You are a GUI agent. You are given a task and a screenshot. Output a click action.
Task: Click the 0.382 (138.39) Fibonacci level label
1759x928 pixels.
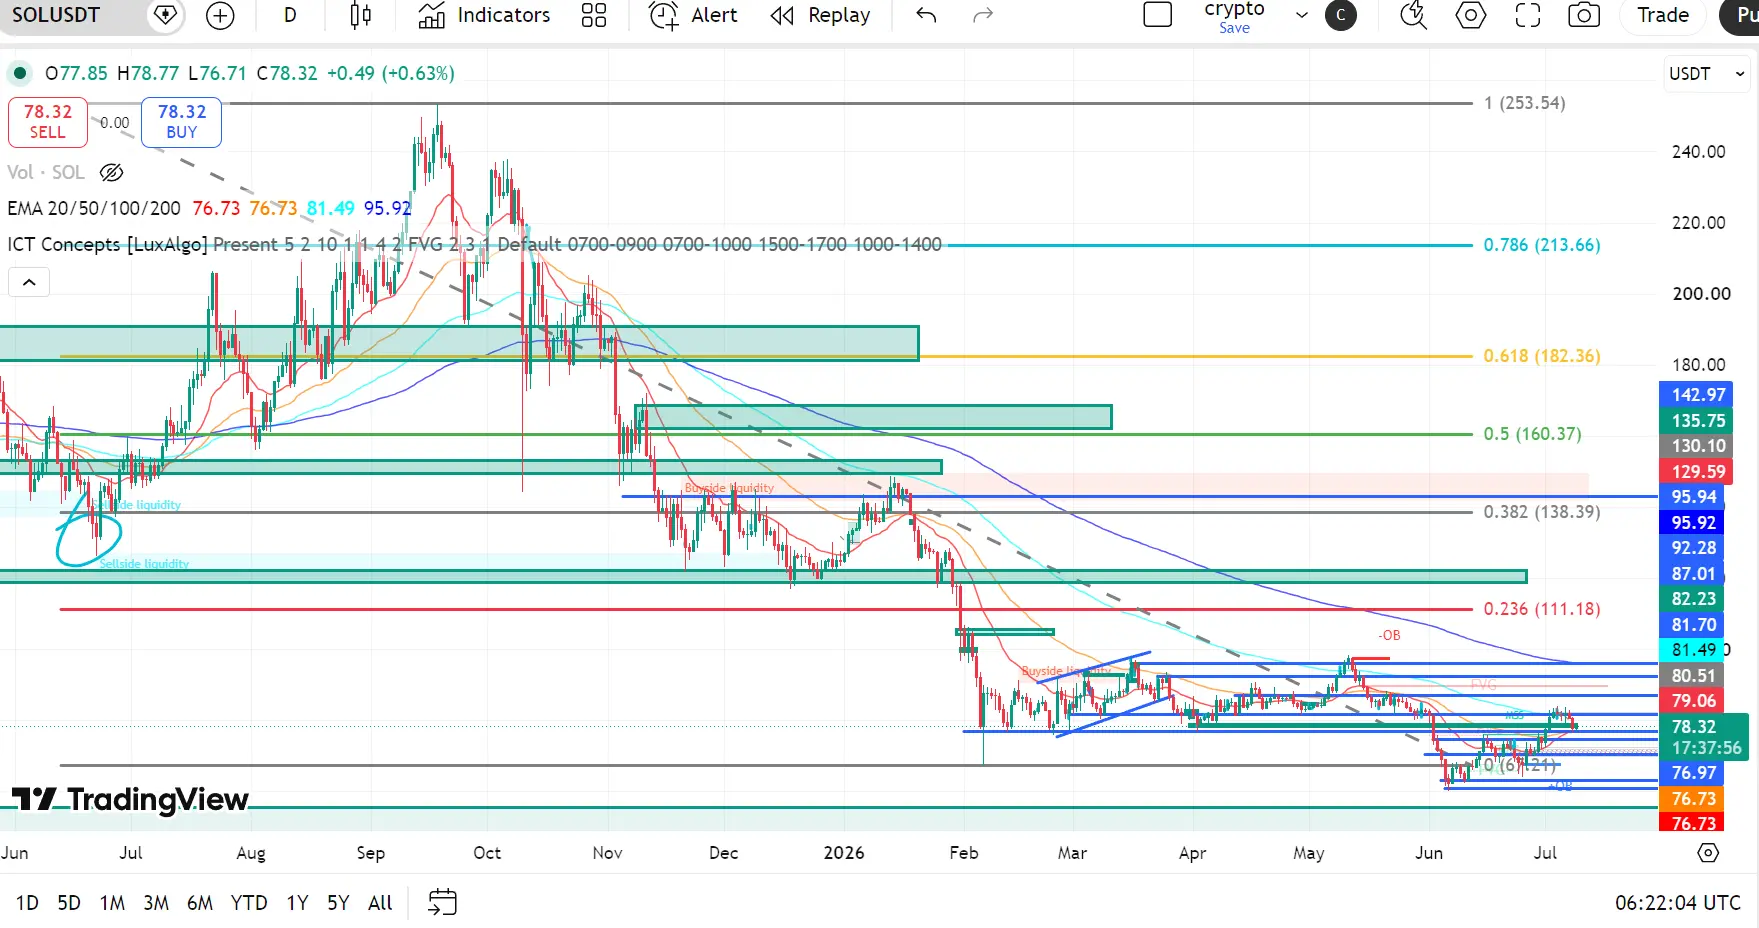point(1541,512)
